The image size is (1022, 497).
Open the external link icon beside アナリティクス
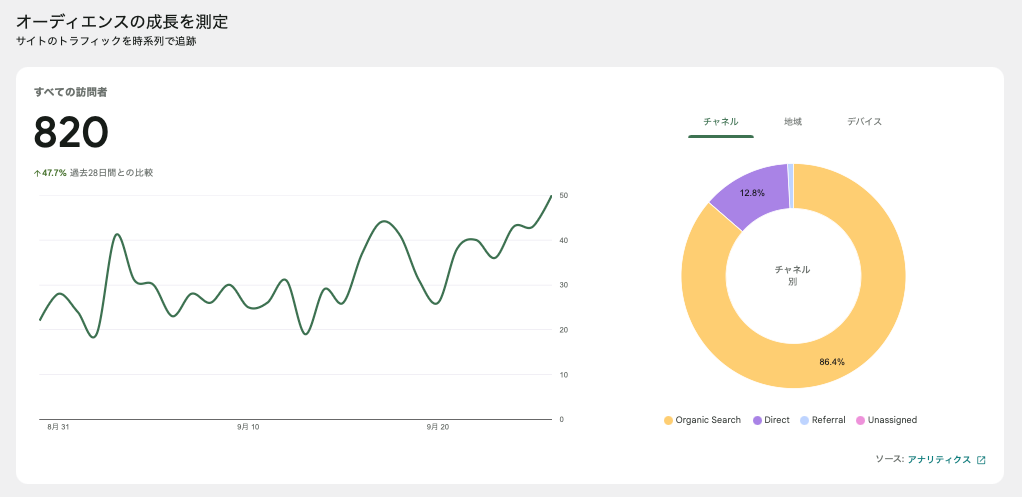(x=981, y=460)
